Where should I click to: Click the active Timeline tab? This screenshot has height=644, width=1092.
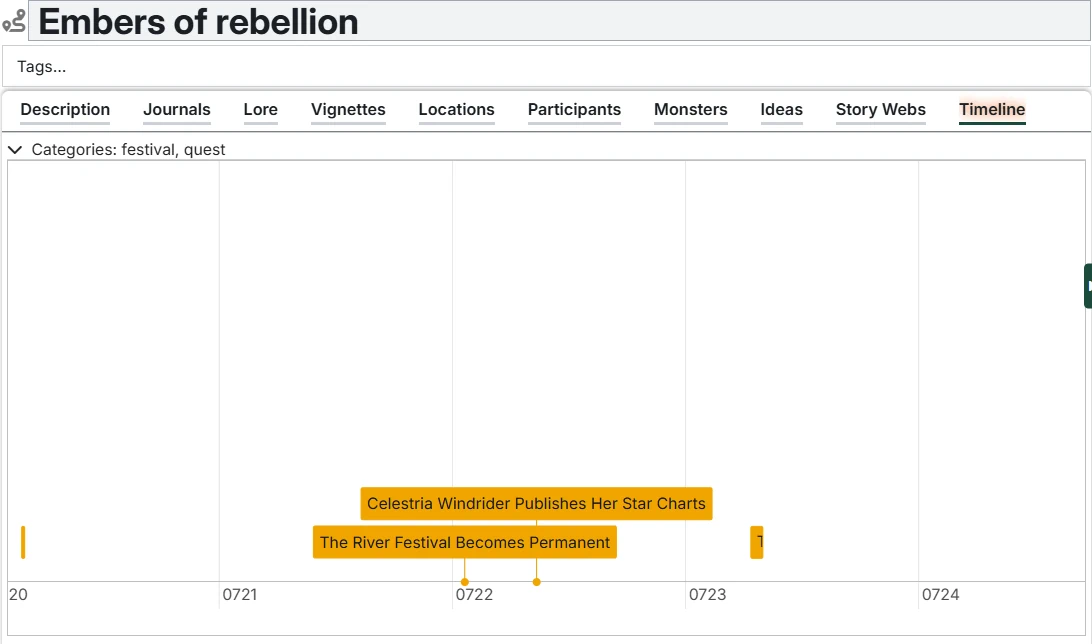(992, 110)
